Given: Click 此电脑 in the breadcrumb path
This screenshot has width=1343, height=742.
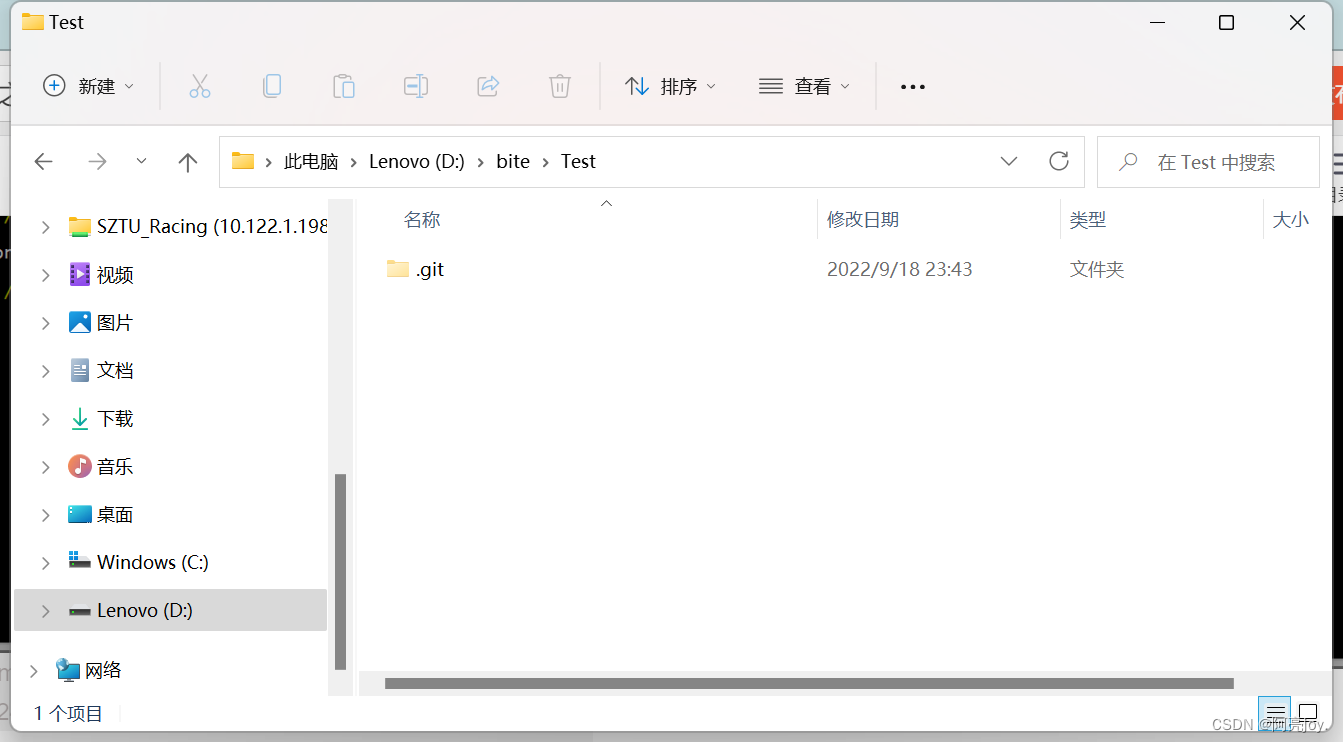Looking at the screenshot, I should [x=311, y=161].
